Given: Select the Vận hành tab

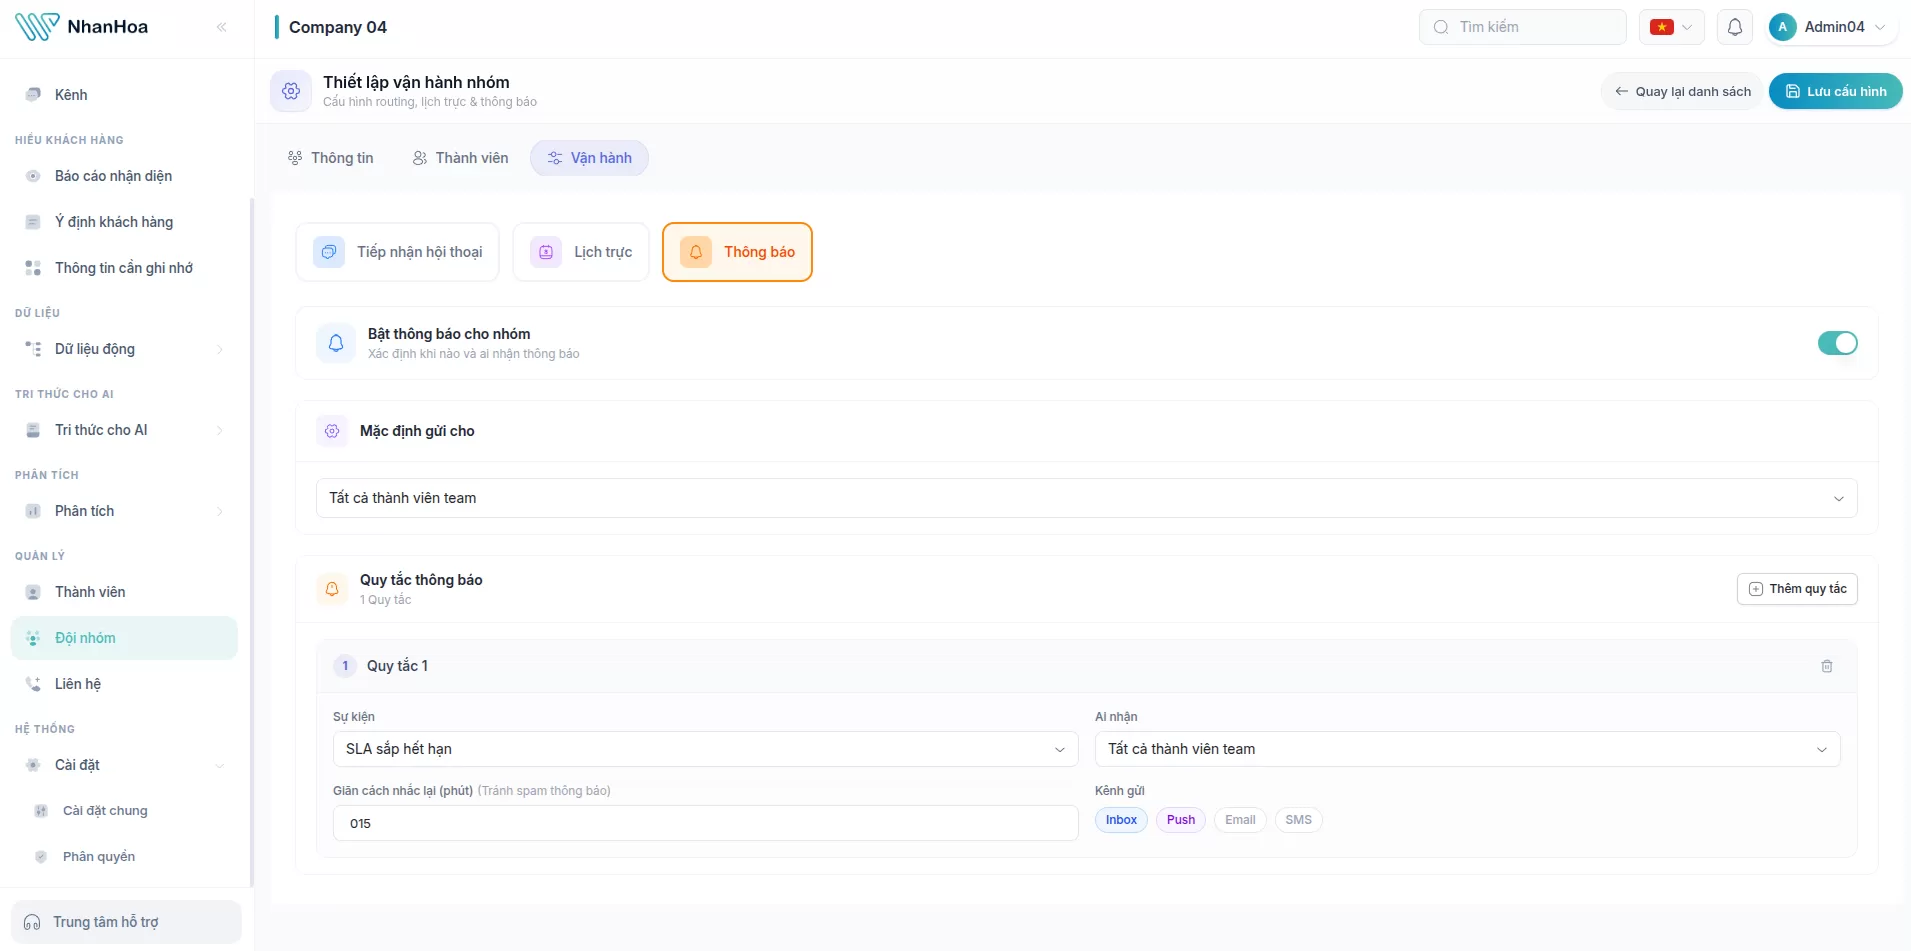Looking at the screenshot, I should tap(590, 158).
